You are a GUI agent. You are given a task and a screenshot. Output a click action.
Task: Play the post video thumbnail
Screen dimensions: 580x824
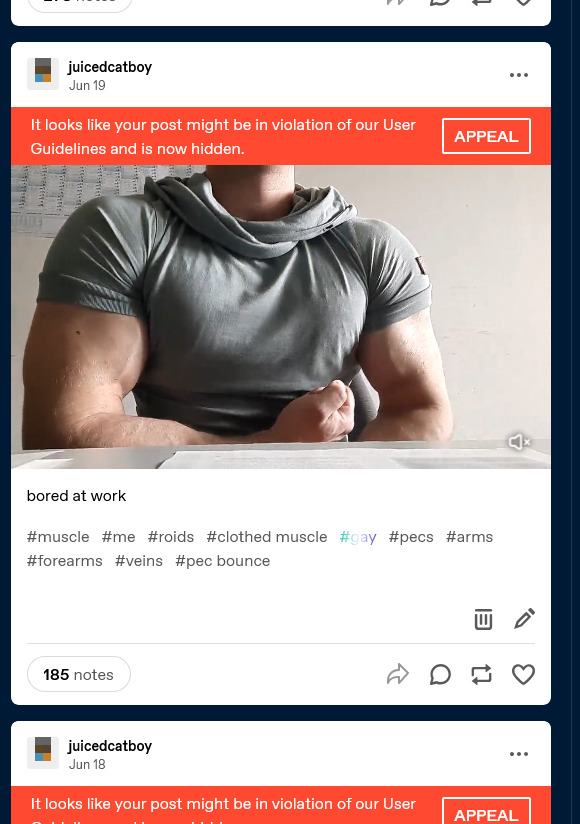pyautogui.click(x=281, y=317)
